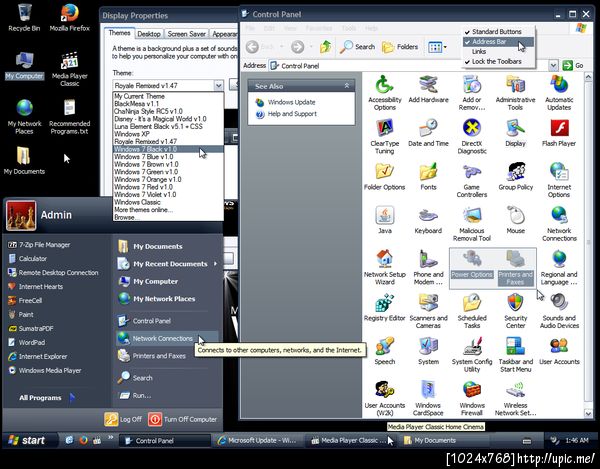Open User Accounts icon with two people
The width and height of the screenshot is (600, 469).
[x=559, y=351]
